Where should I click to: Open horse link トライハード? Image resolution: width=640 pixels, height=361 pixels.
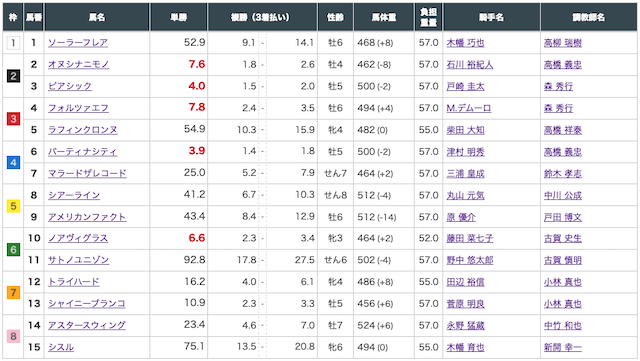click(74, 282)
